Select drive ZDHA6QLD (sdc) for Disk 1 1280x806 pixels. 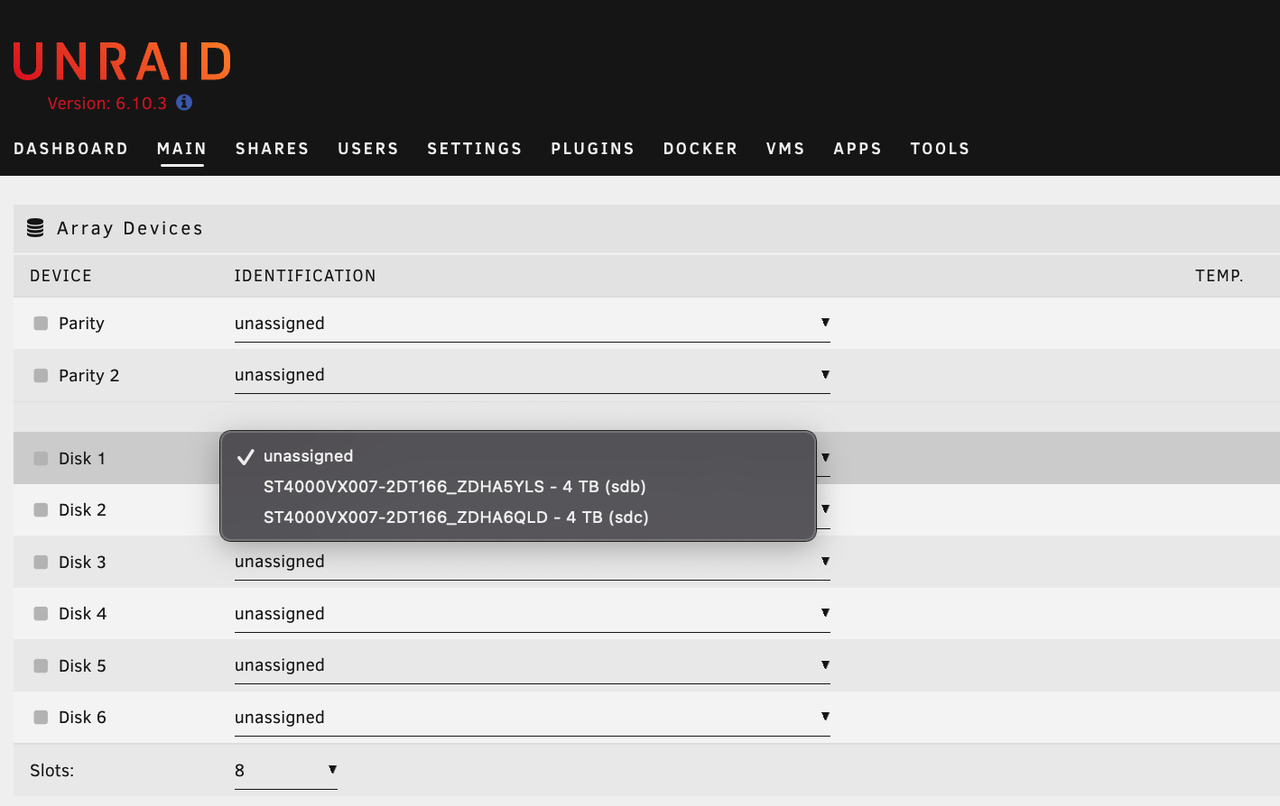coord(456,517)
